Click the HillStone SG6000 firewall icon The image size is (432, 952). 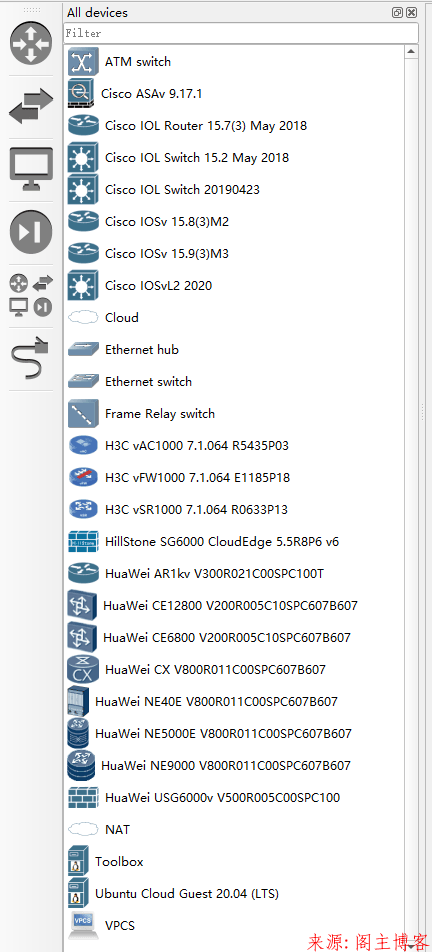(83, 542)
